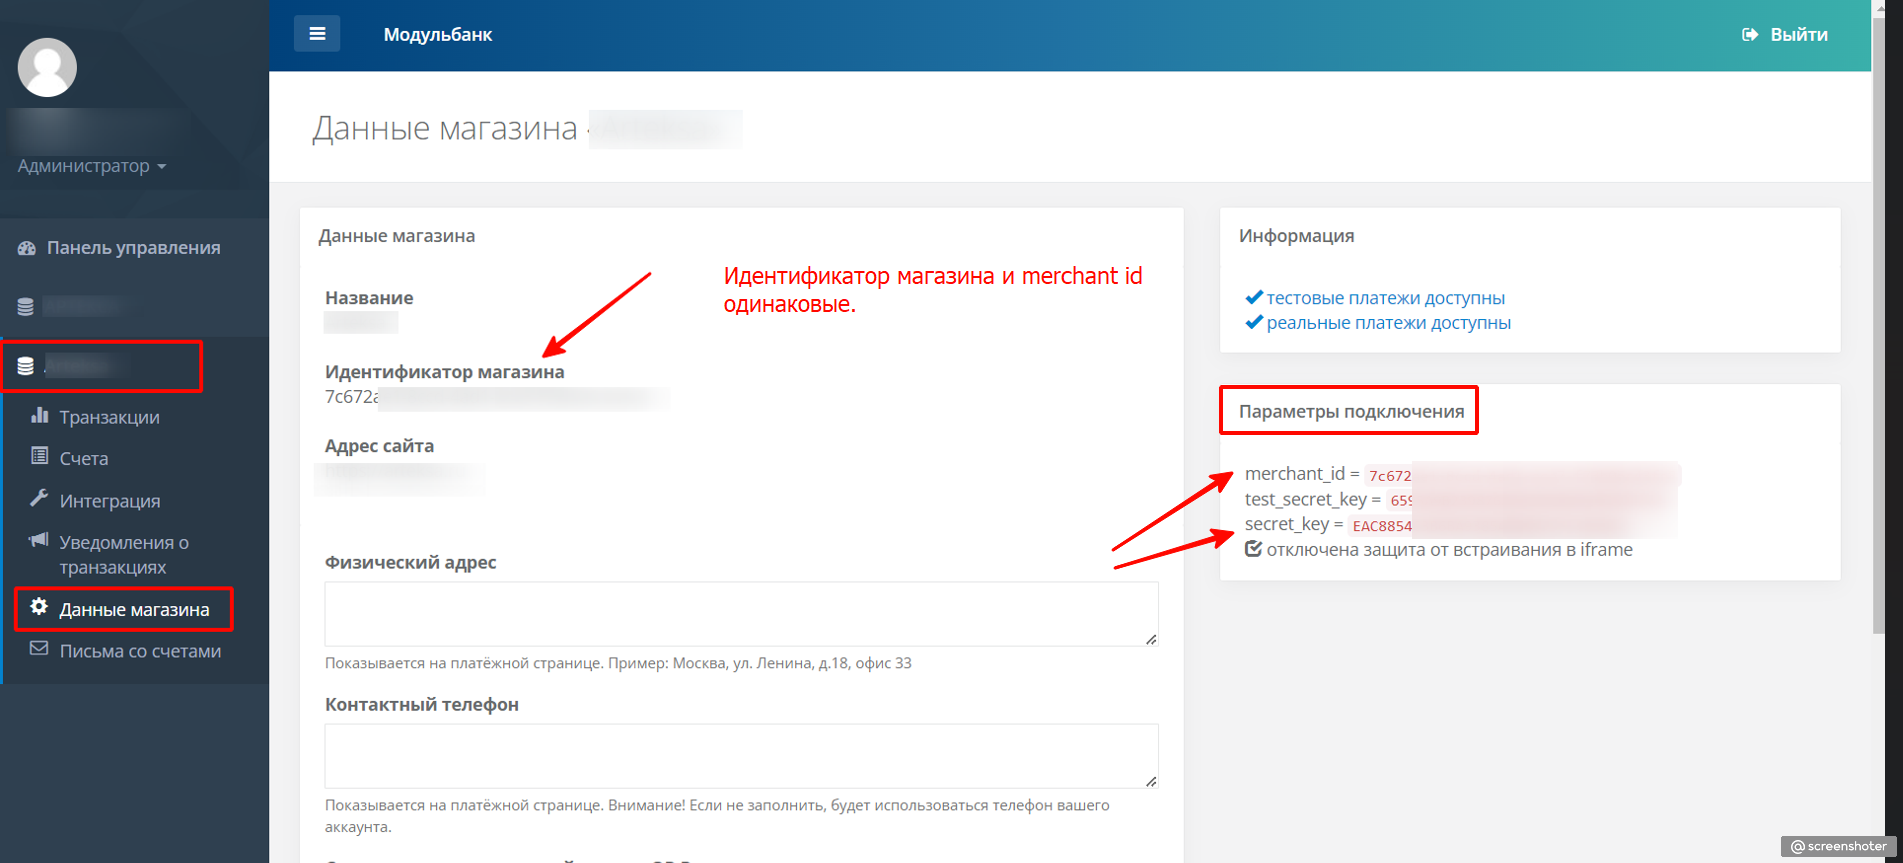Click the megaphone notifications icon
The width and height of the screenshot is (1903, 863).
[x=39, y=541]
